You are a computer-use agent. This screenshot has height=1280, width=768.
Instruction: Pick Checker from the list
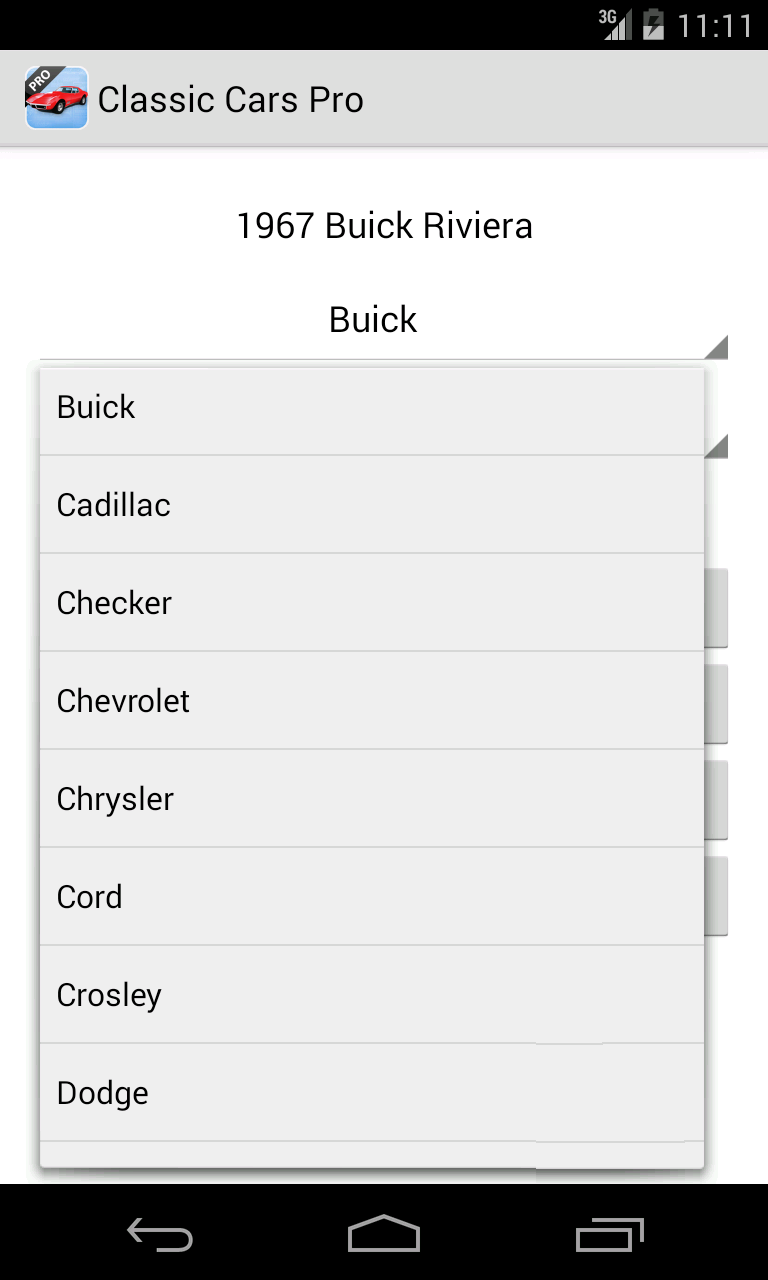click(372, 603)
